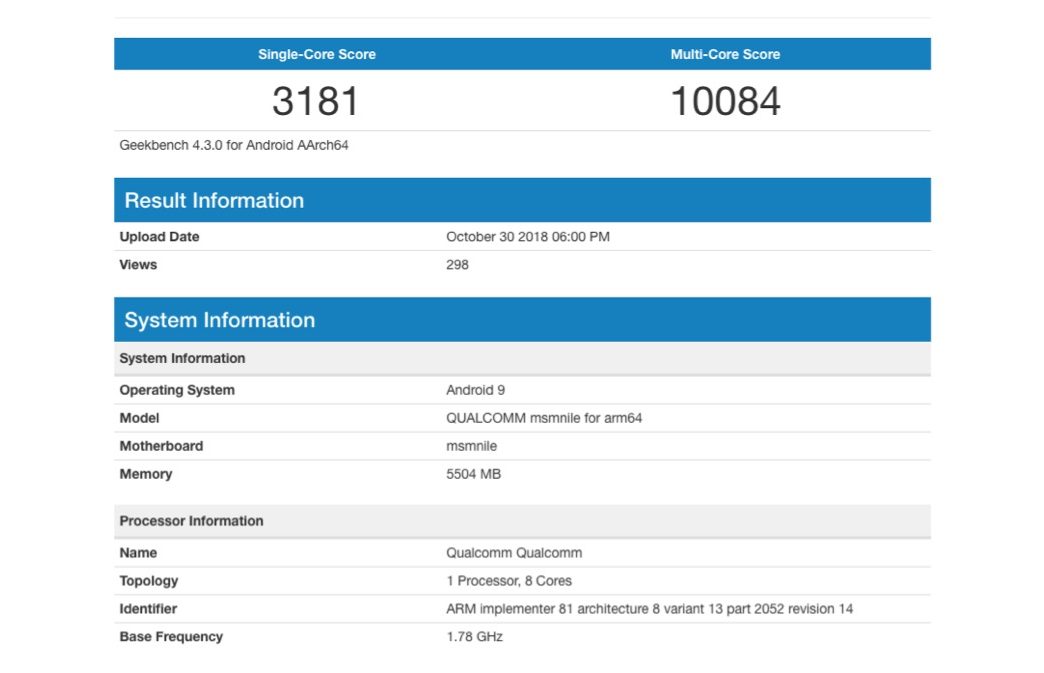Click the blue System Information section header
1044x673 pixels.
[219, 320]
